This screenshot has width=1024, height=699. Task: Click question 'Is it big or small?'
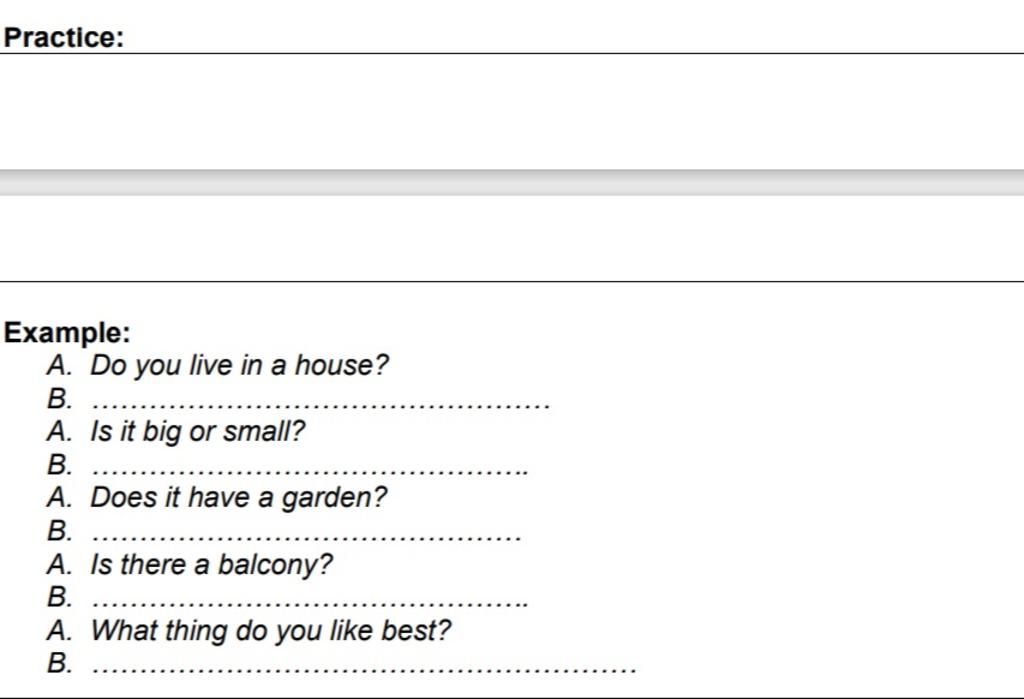point(197,432)
